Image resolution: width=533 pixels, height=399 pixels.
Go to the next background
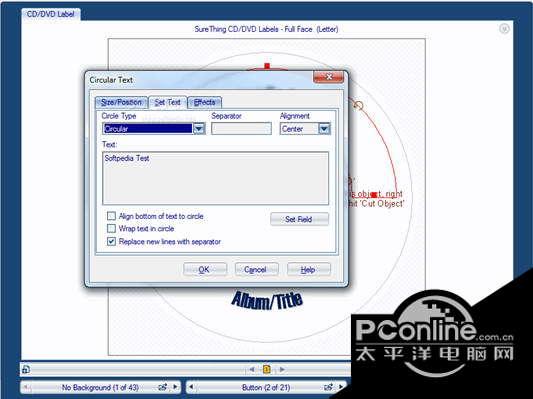click(x=175, y=387)
